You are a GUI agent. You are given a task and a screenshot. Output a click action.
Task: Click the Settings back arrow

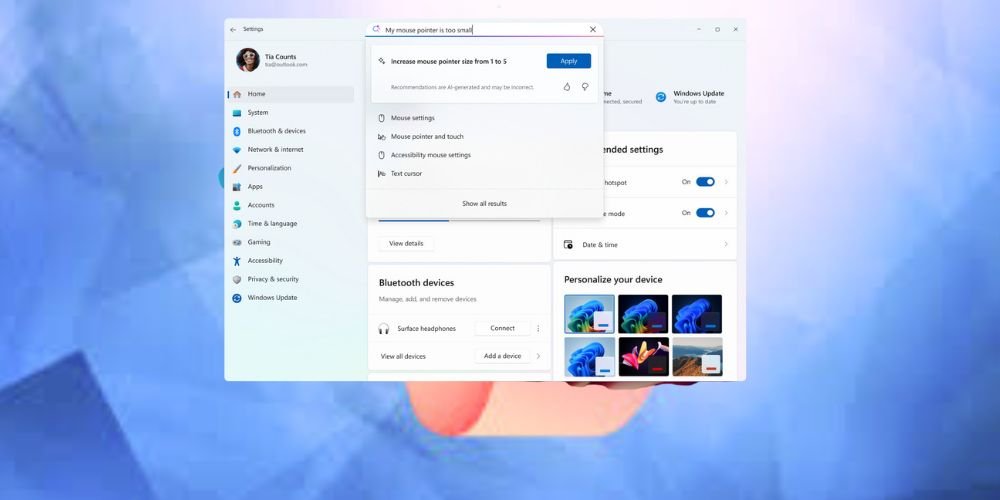pyautogui.click(x=233, y=29)
